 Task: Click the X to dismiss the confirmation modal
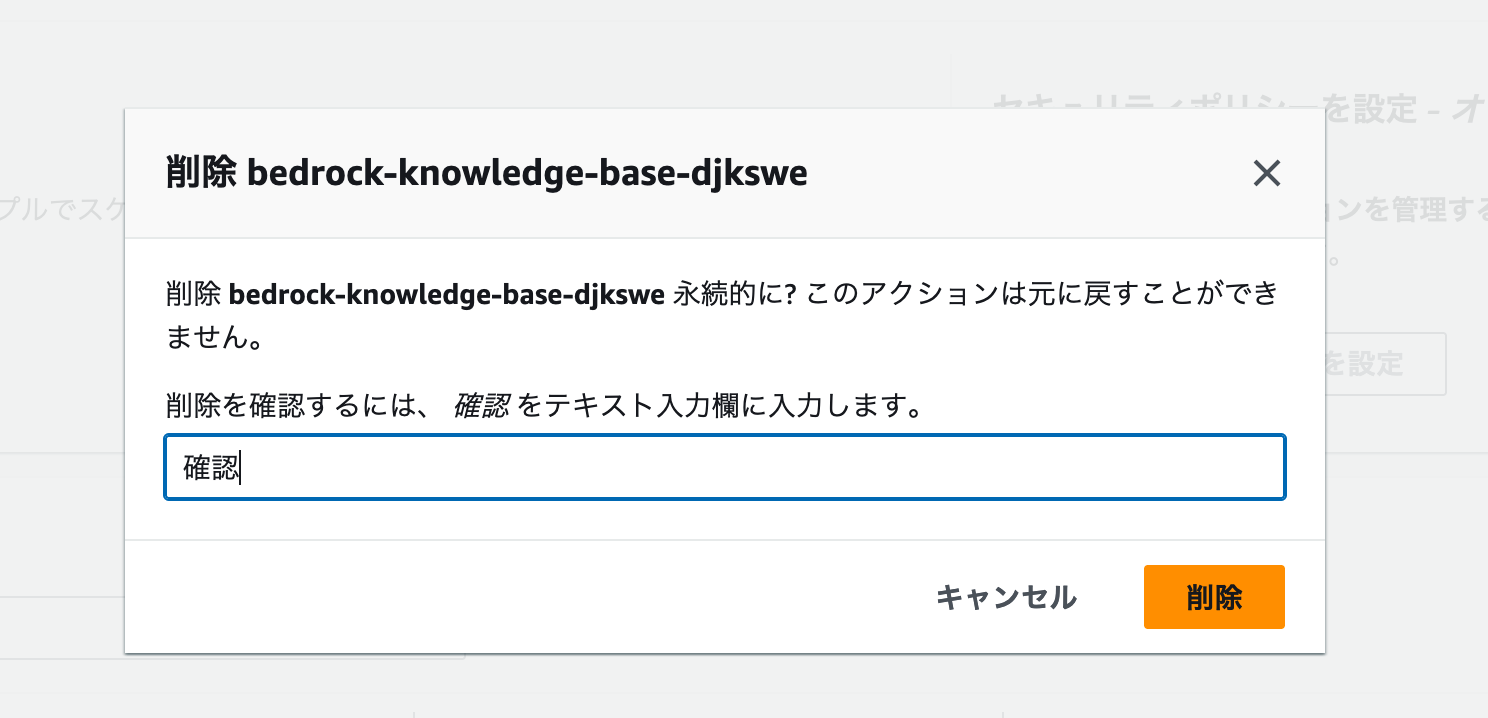tap(1266, 173)
